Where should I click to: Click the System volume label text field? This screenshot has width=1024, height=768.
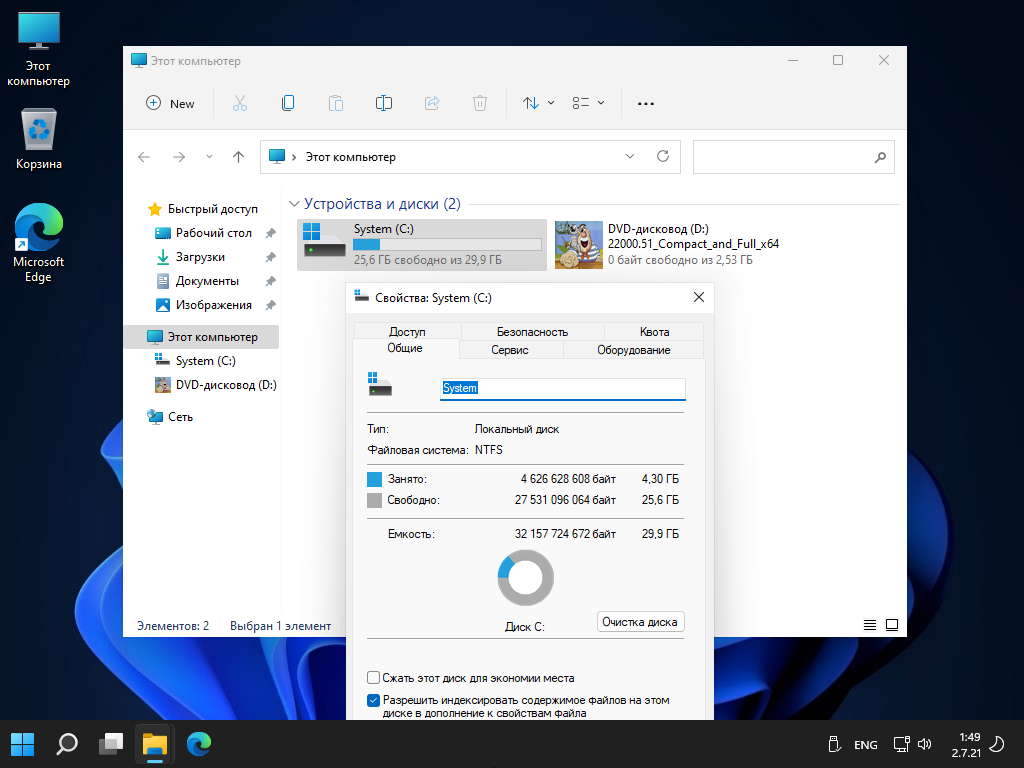pyautogui.click(x=563, y=388)
